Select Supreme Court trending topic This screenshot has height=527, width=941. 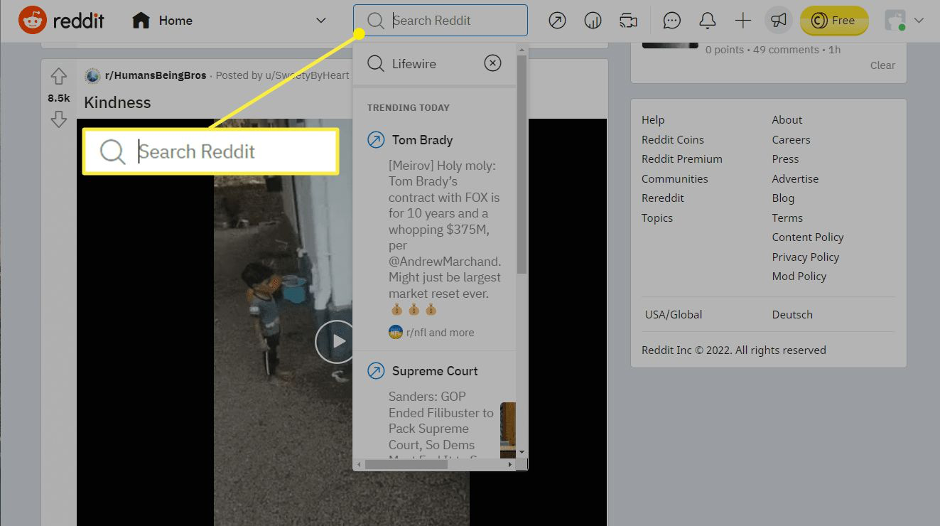(x=434, y=371)
